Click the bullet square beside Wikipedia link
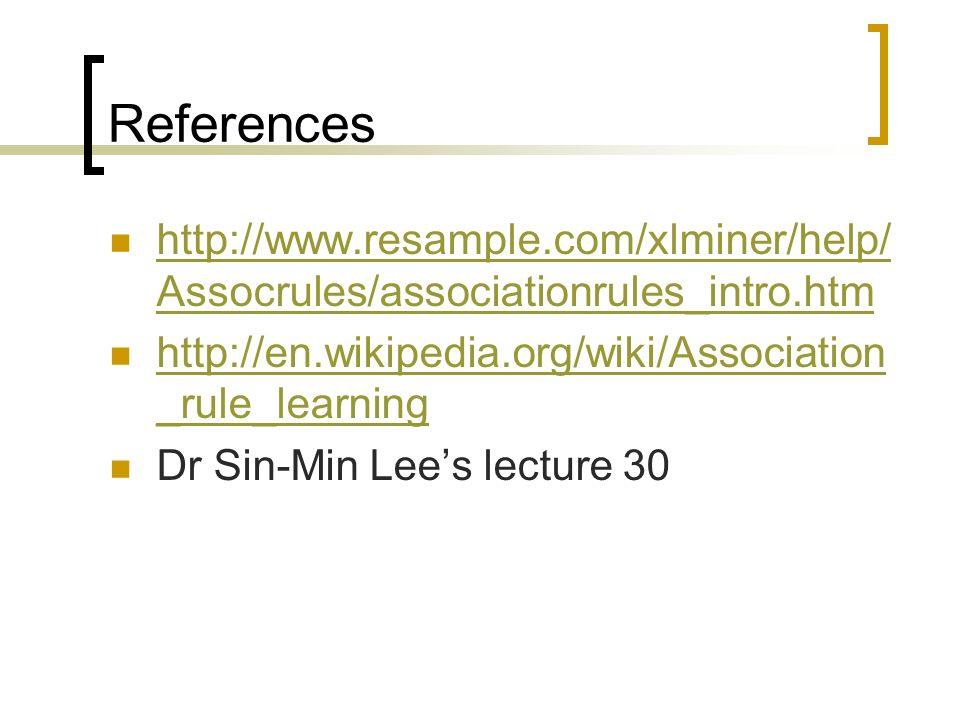This screenshot has height=720, width=960. [x=121, y=356]
